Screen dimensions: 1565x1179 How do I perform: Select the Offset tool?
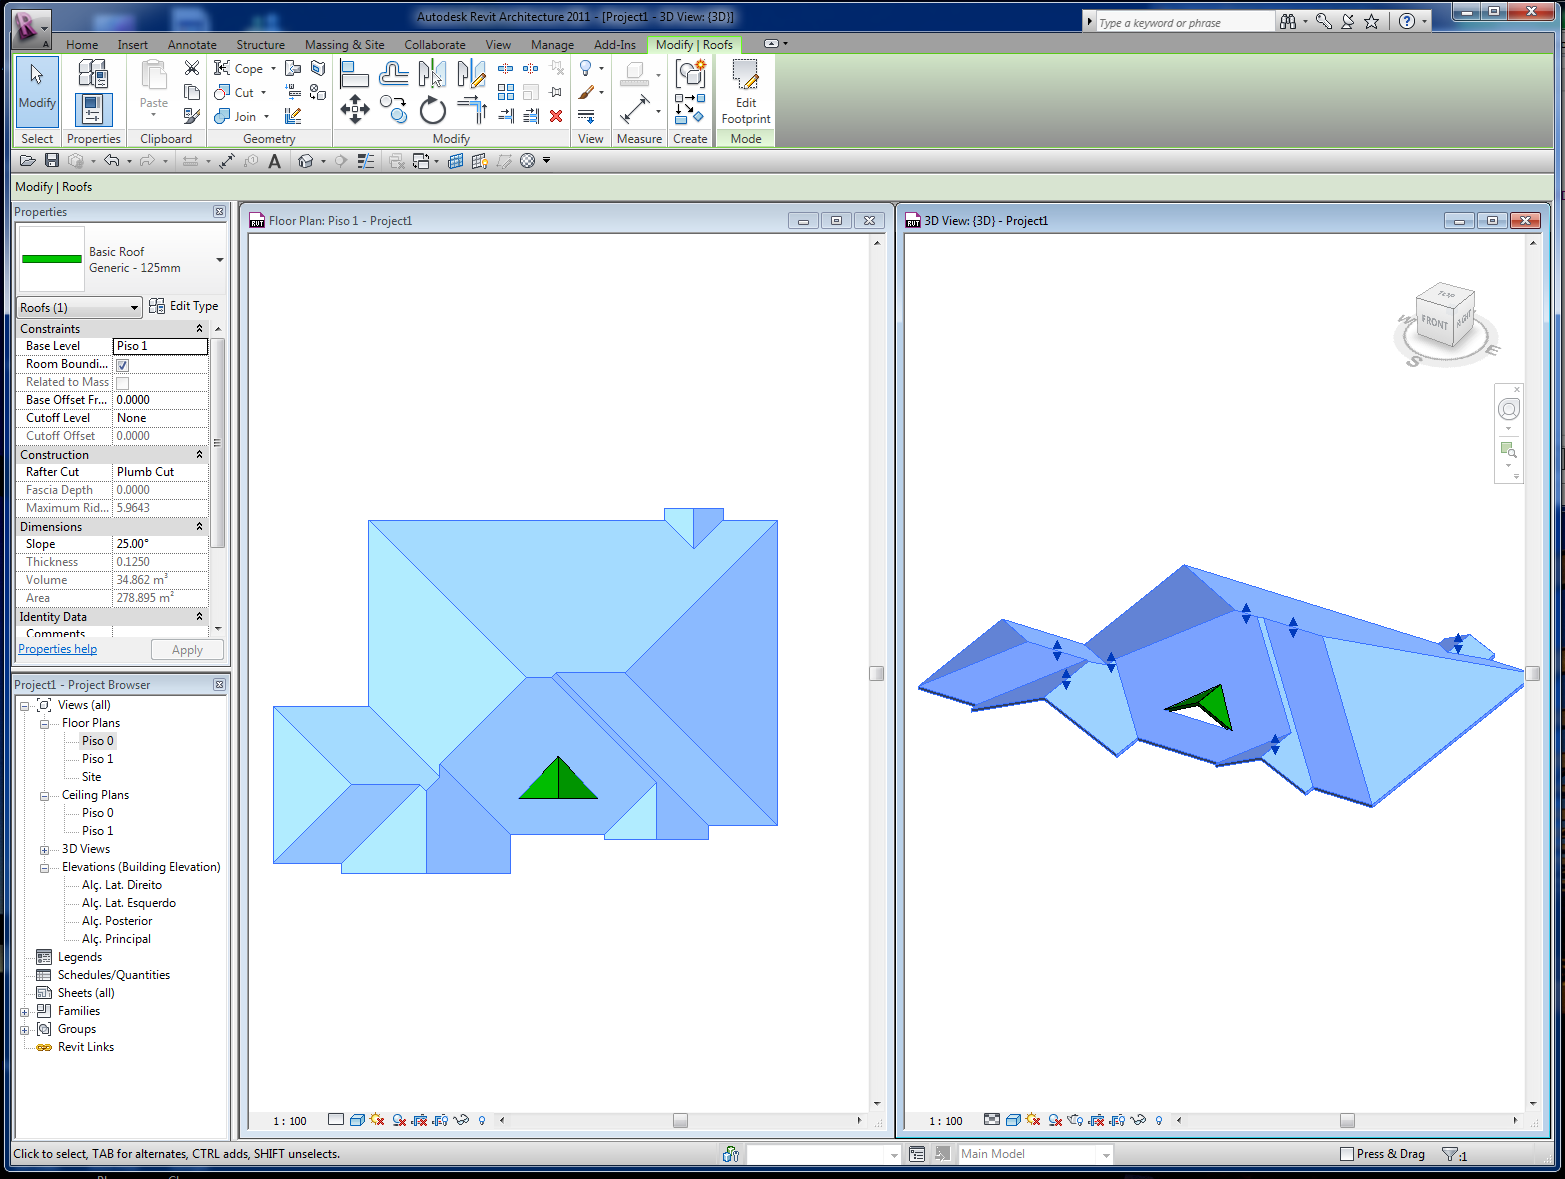pyautogui.click(x=394, y=73)
